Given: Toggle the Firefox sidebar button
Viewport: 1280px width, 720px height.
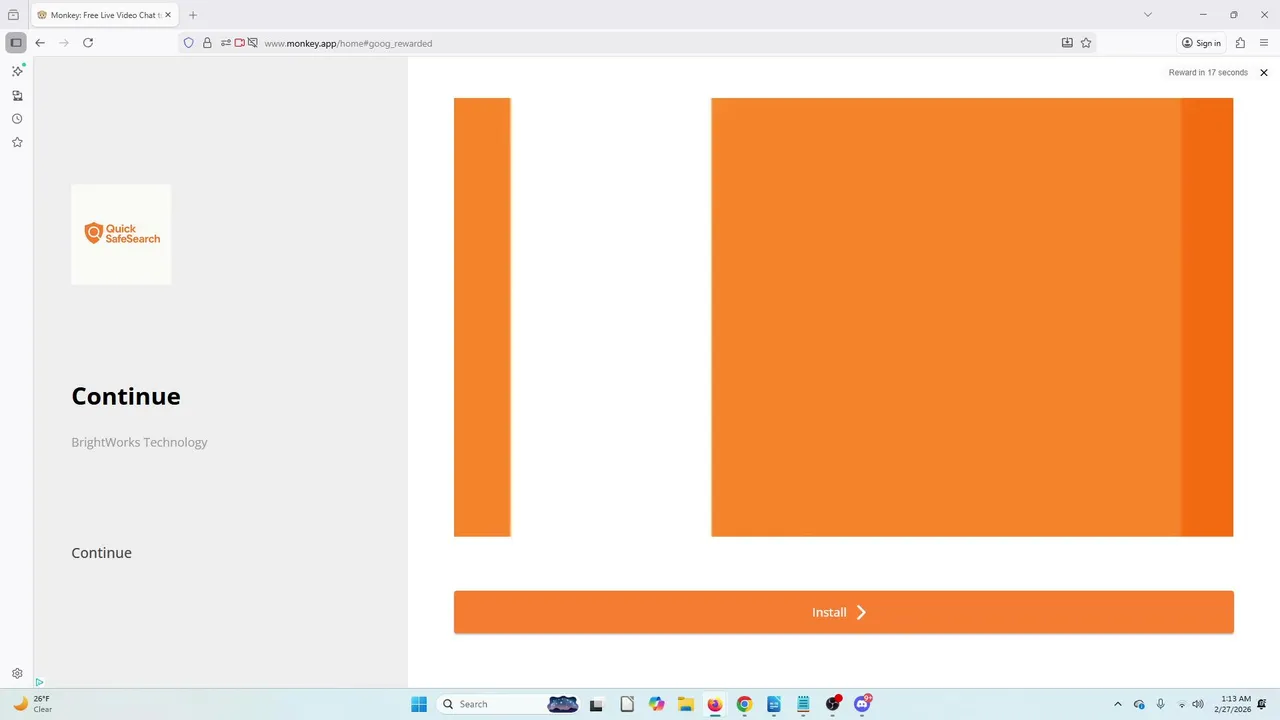Looking at the screenshot, I should 16,43.
